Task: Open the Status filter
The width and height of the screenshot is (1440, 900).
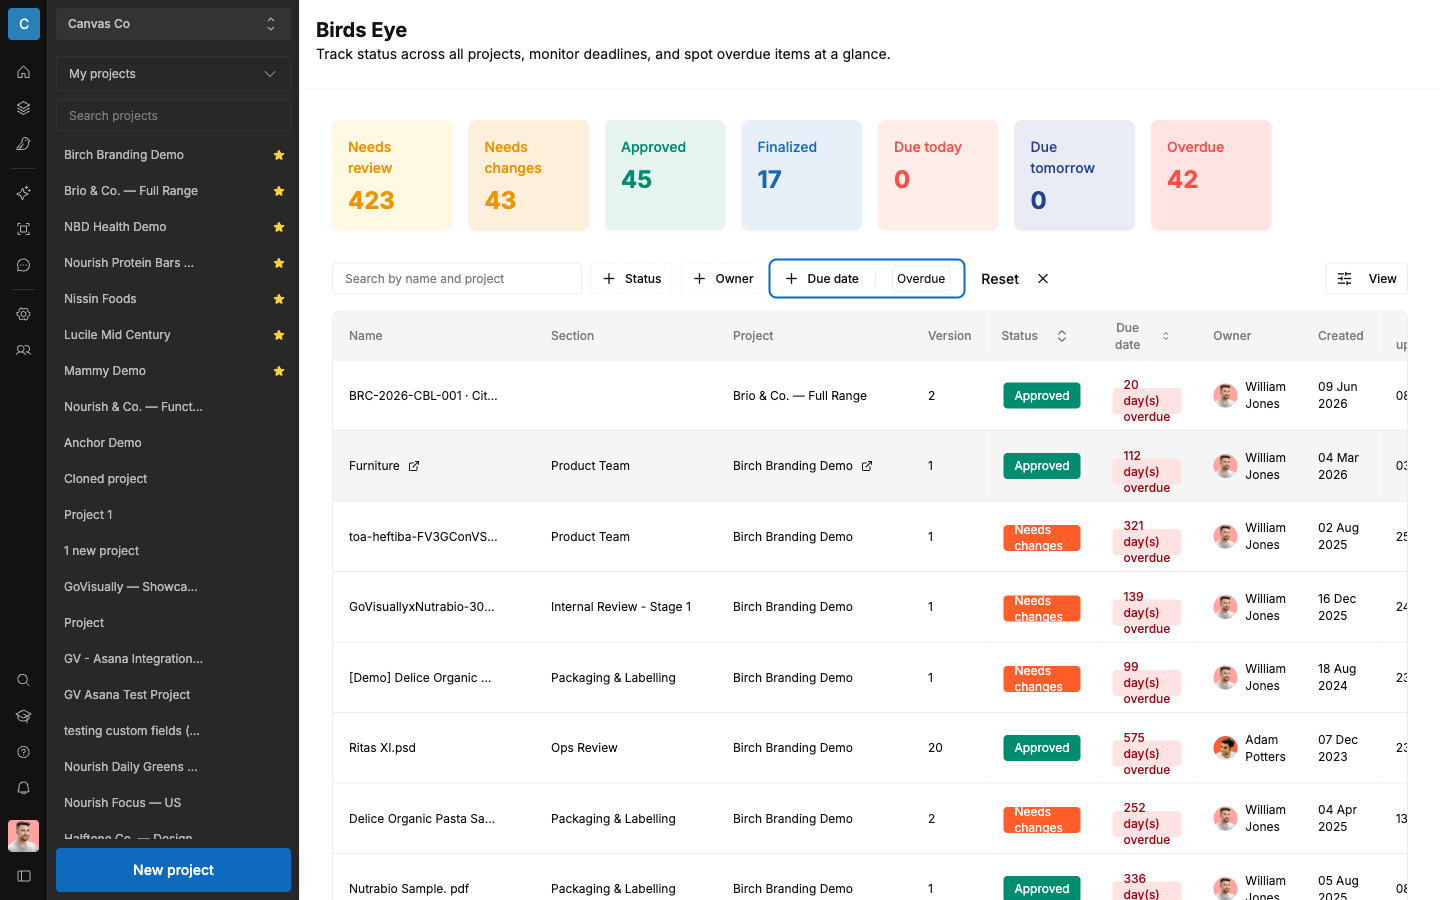Action: click(632, 279)
